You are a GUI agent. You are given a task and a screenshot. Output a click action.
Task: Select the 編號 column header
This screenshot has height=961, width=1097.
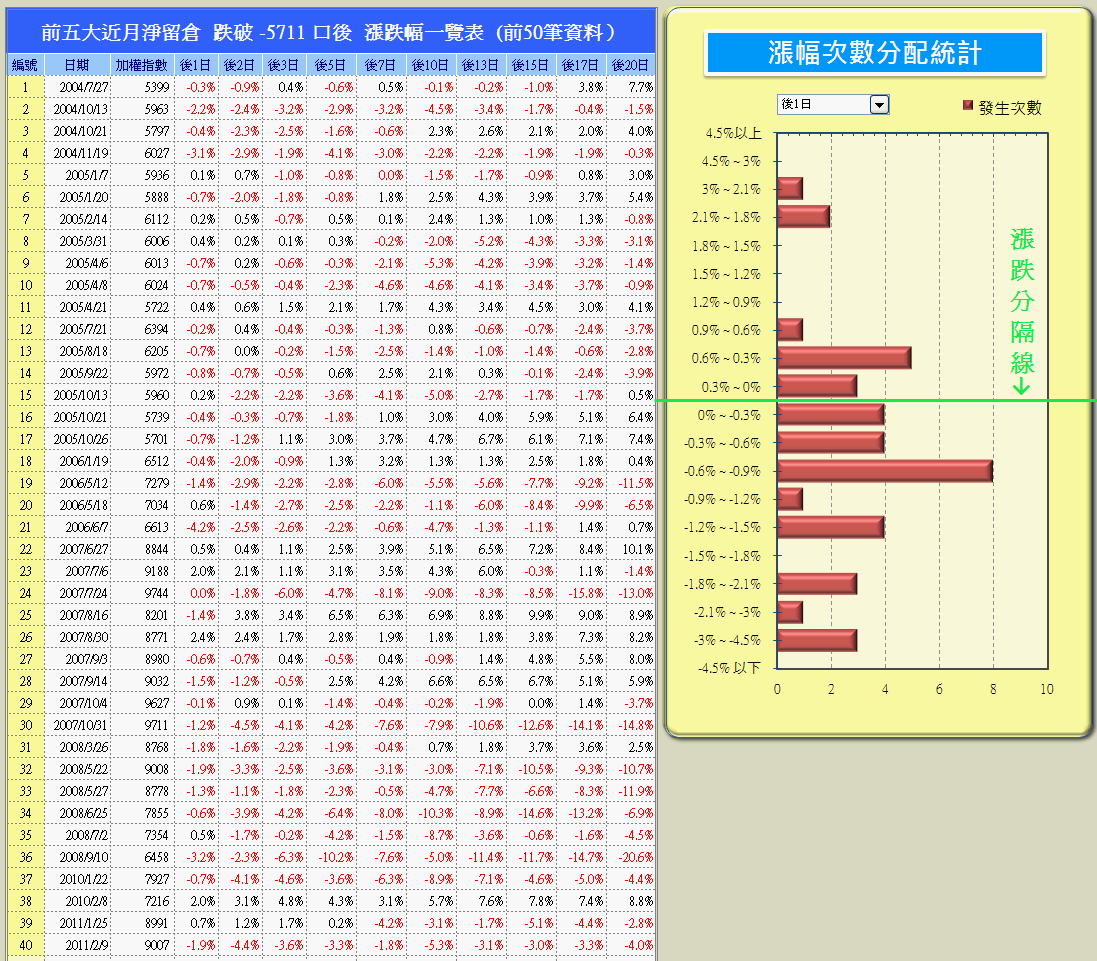point(25,65)
